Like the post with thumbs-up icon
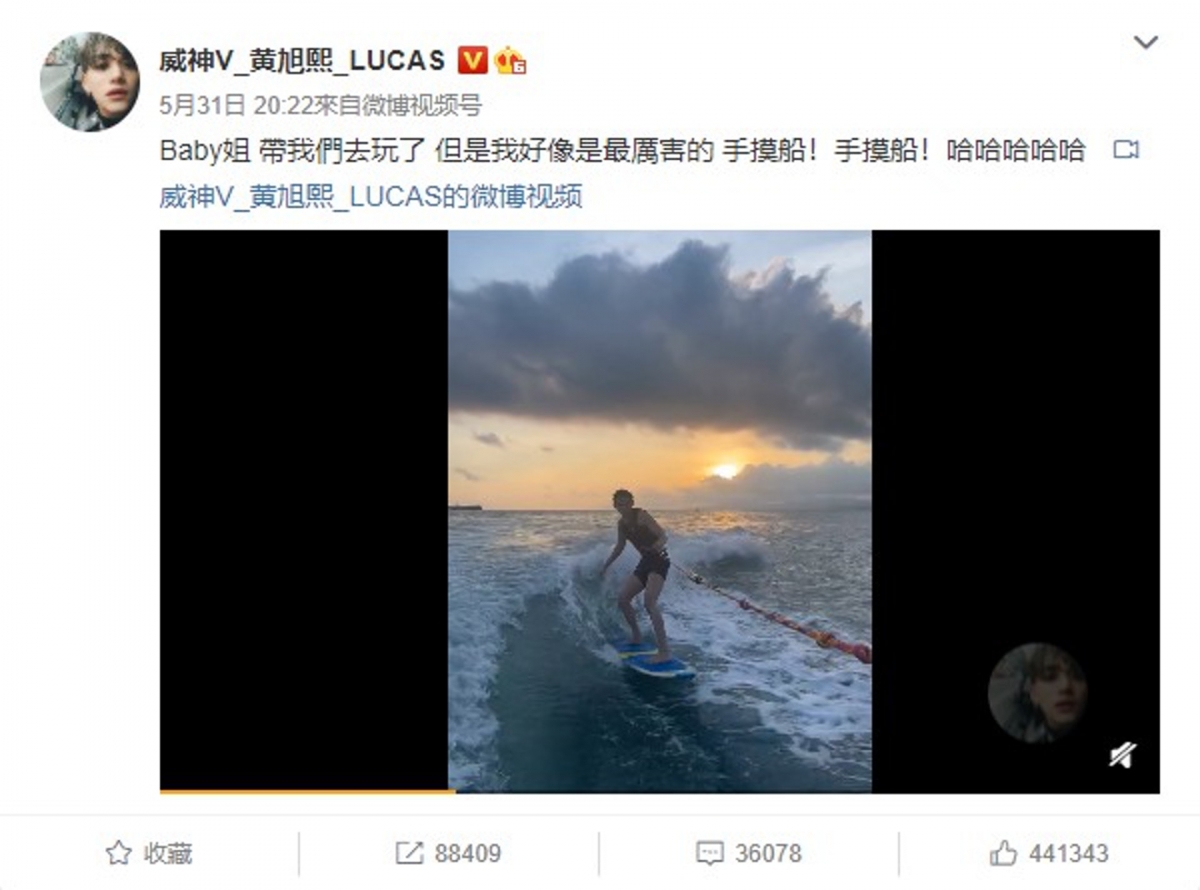Image resolution: width=1200 pixels, height=890 pixels. click(x=1003, y=853)
